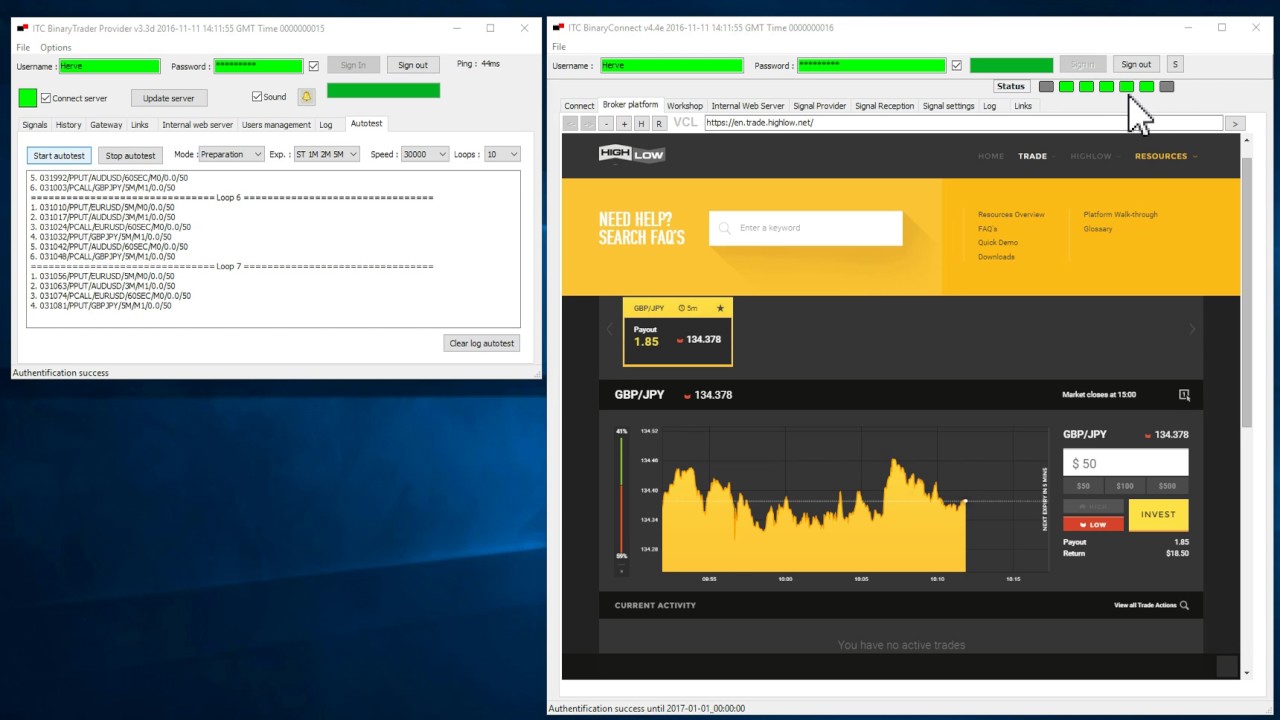
Task: Click the ITC BinaryTrader Provider title bar icon
Action: point(22,28)
